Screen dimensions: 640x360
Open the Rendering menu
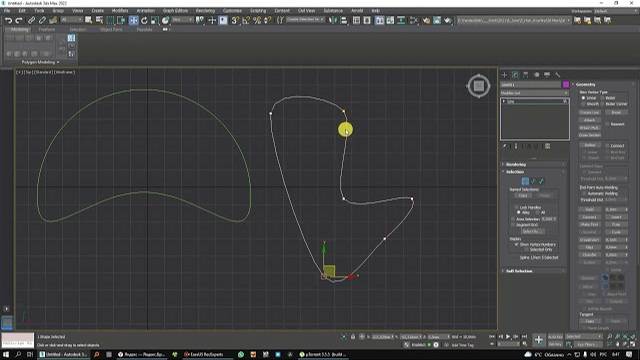pos(205,11)
